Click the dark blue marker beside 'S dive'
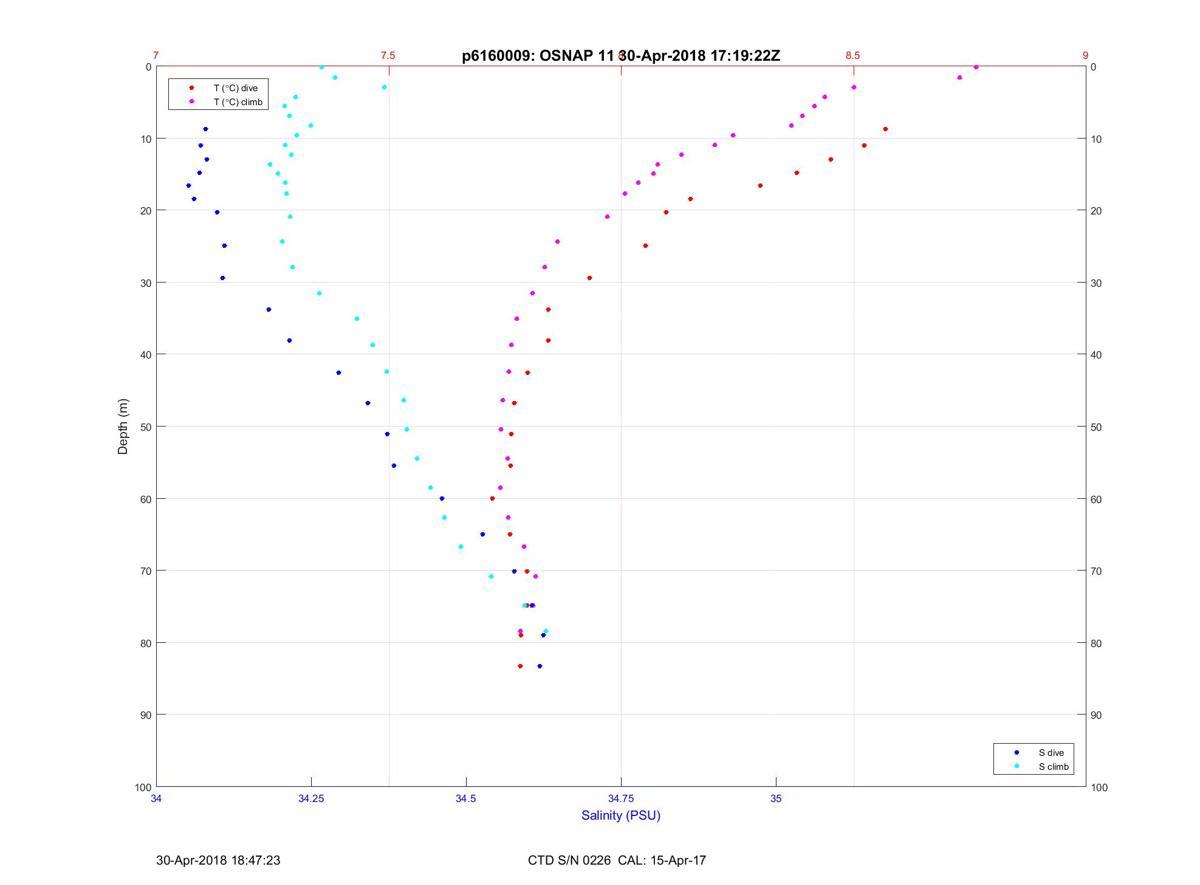 [x=1016, y=752]
